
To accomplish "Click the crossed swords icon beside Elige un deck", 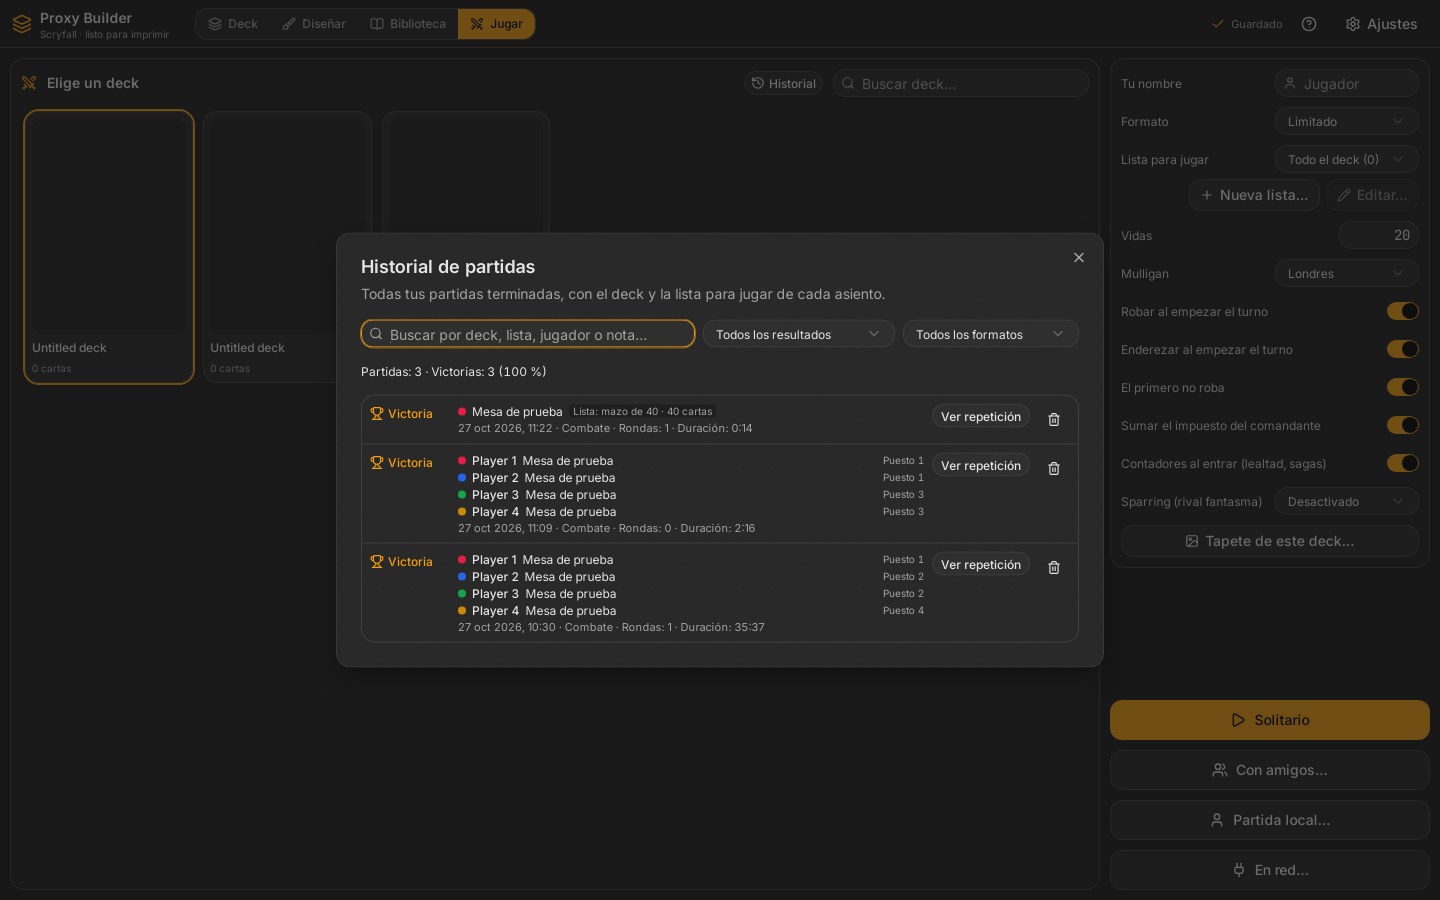I will (x=29, y=83).
